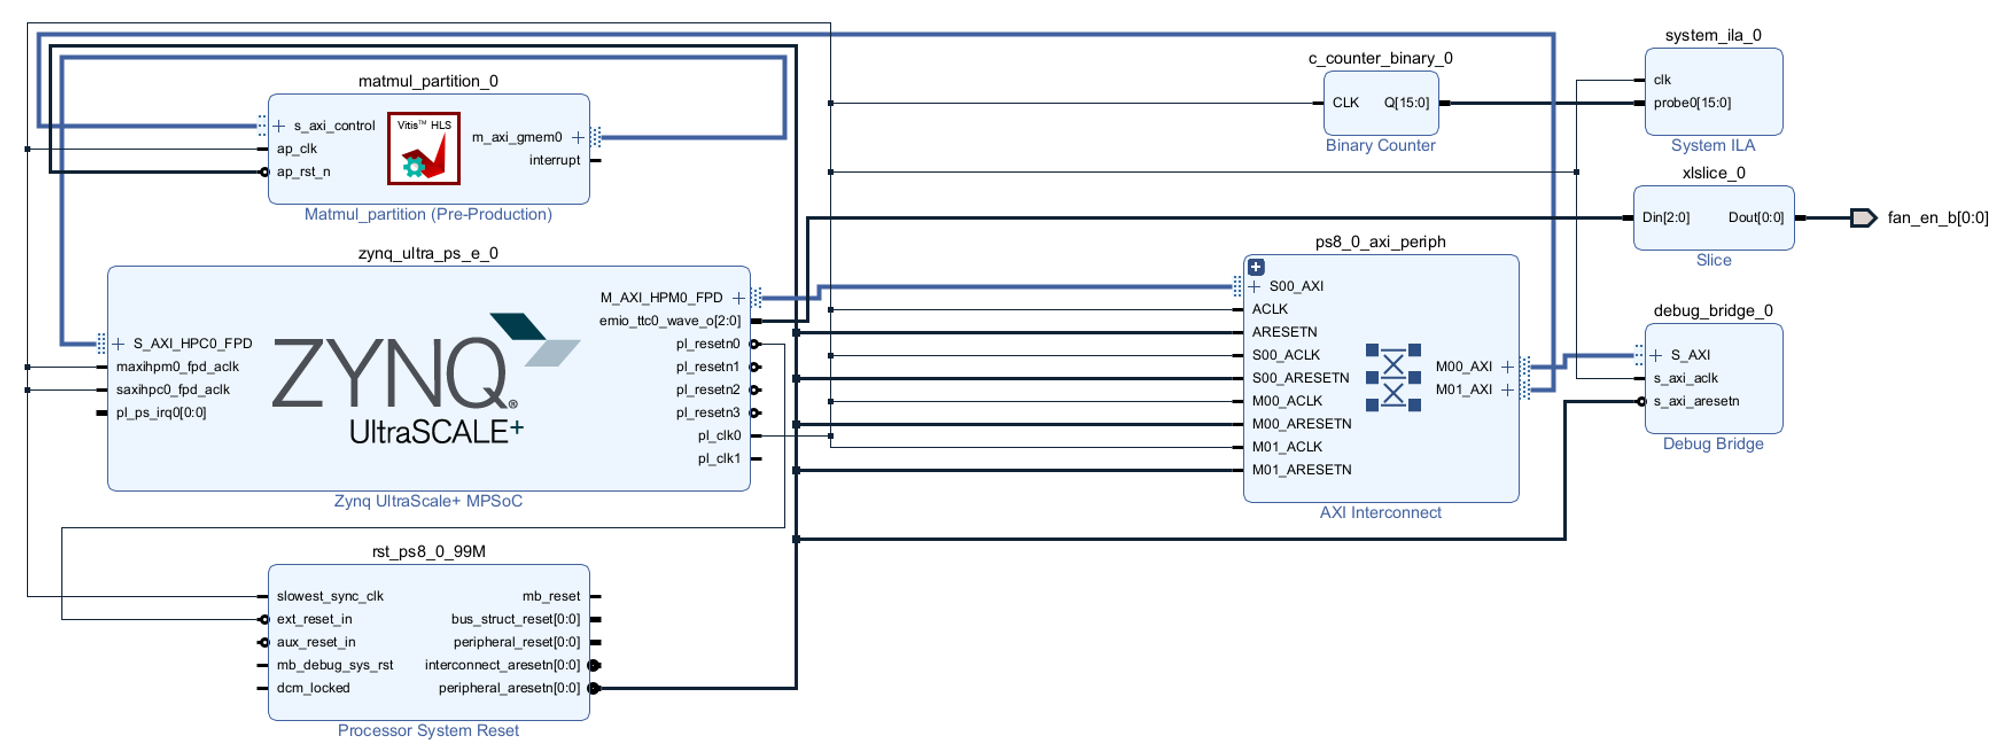Select the xlslice_0 instance name

click(1713, 173)
